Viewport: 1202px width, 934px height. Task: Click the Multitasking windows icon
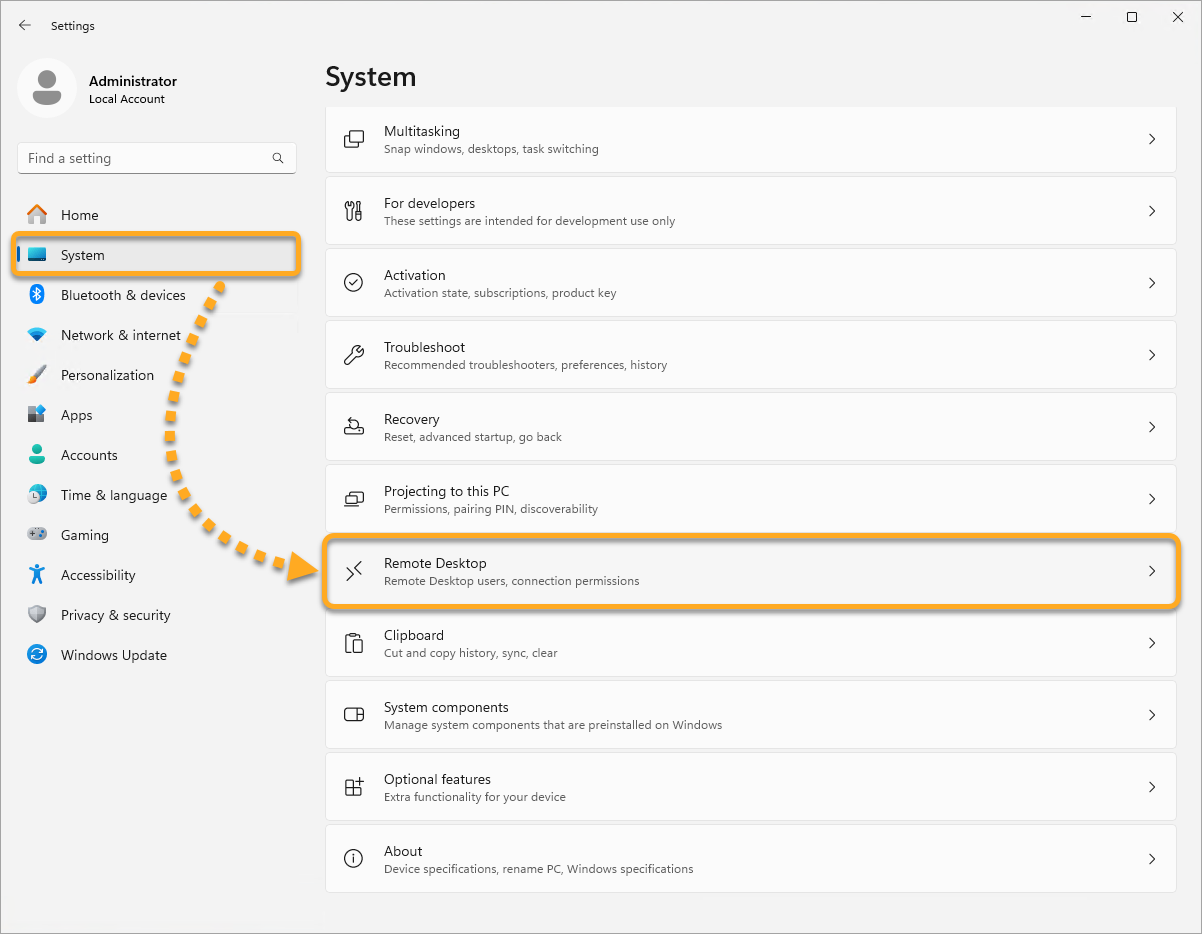point(354,139)
